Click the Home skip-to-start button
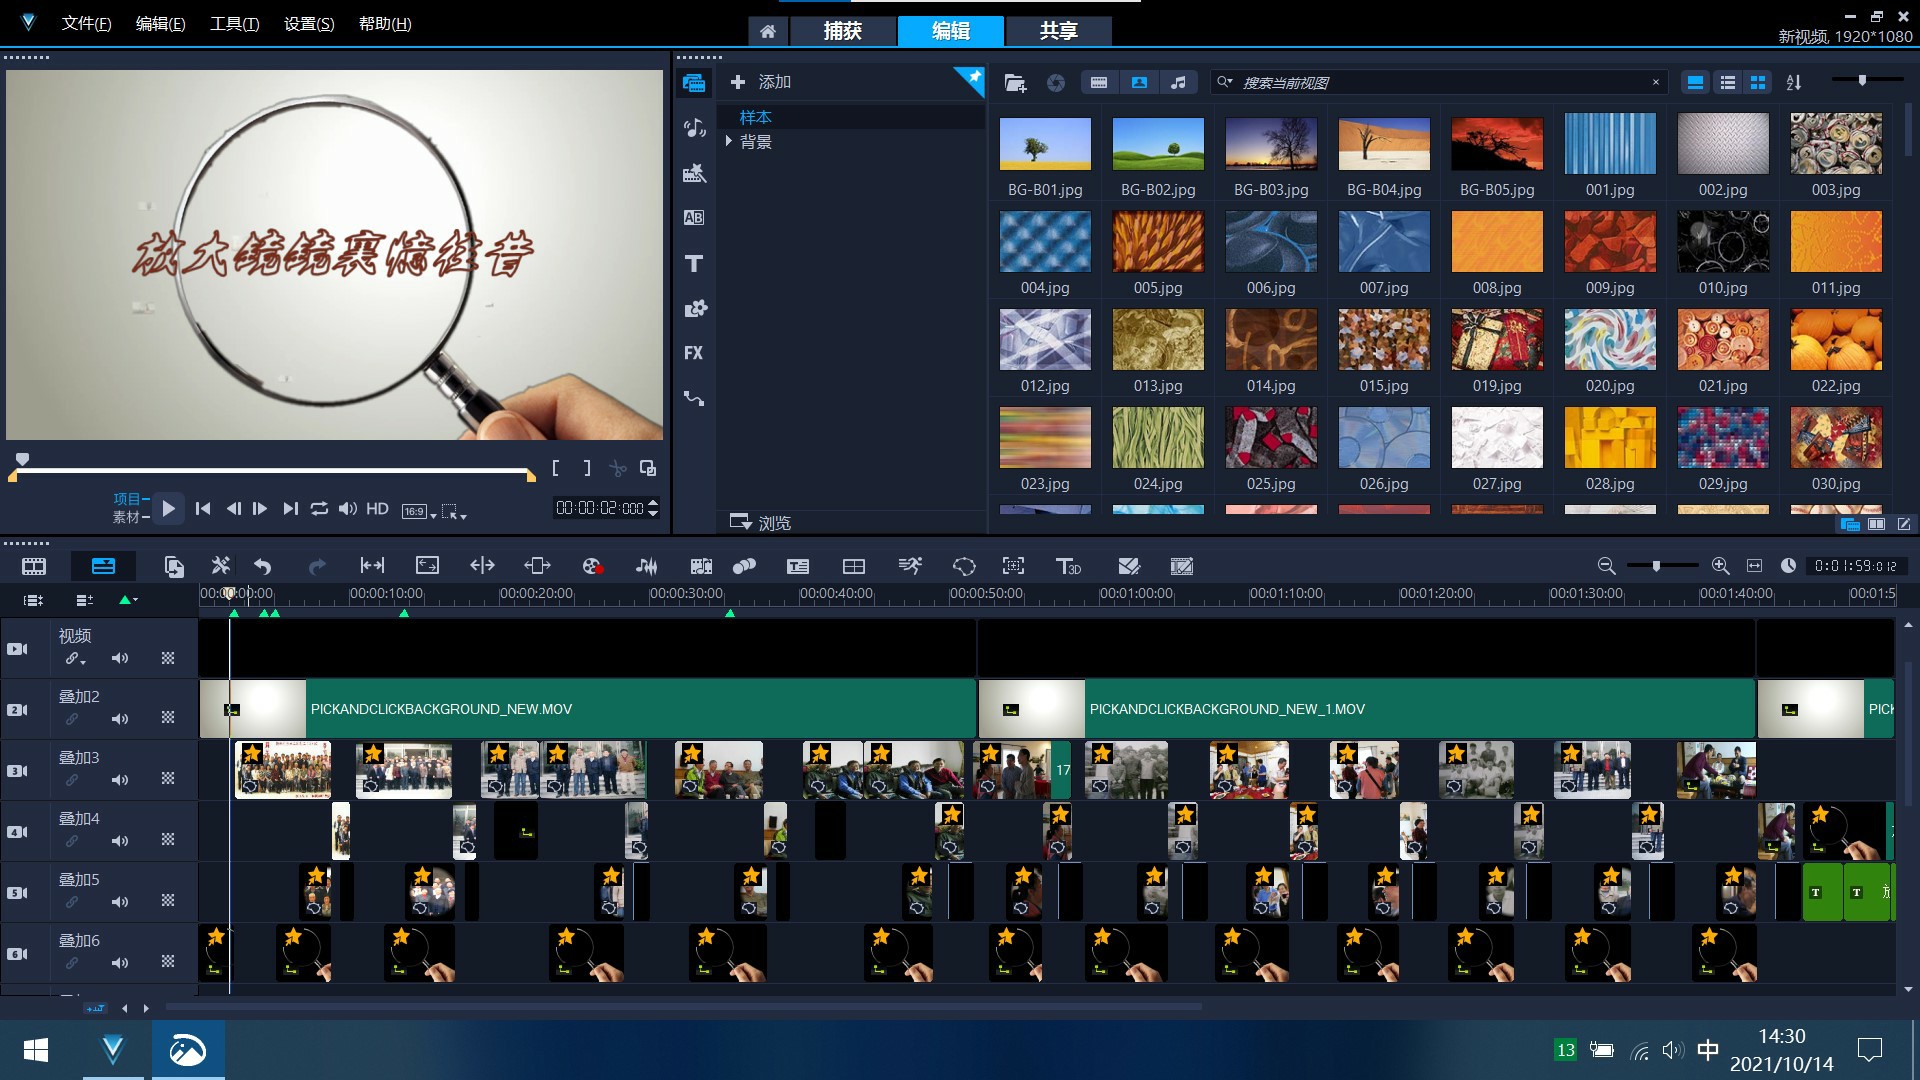This screenshot has height=1080, width=1920. click(x=203, y=509)
